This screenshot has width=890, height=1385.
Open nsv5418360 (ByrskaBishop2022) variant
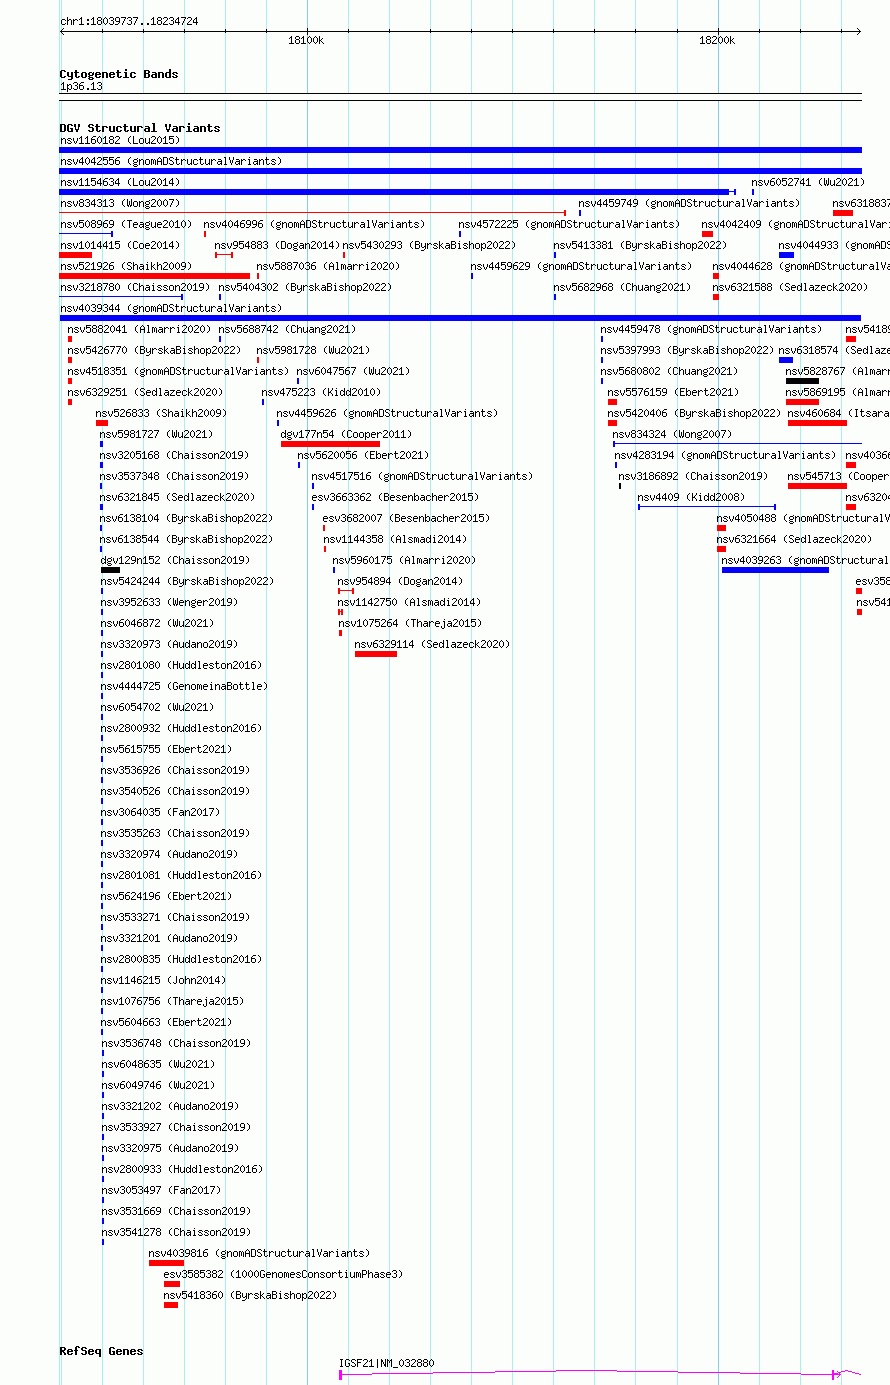pyautogui.click(x=250, y=1295)
